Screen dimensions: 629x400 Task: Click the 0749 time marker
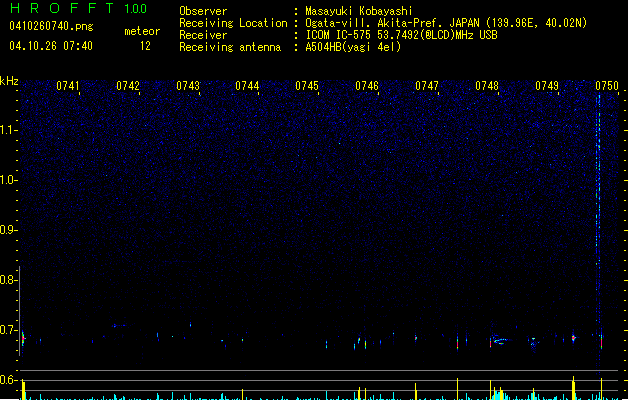pos(547,86)
